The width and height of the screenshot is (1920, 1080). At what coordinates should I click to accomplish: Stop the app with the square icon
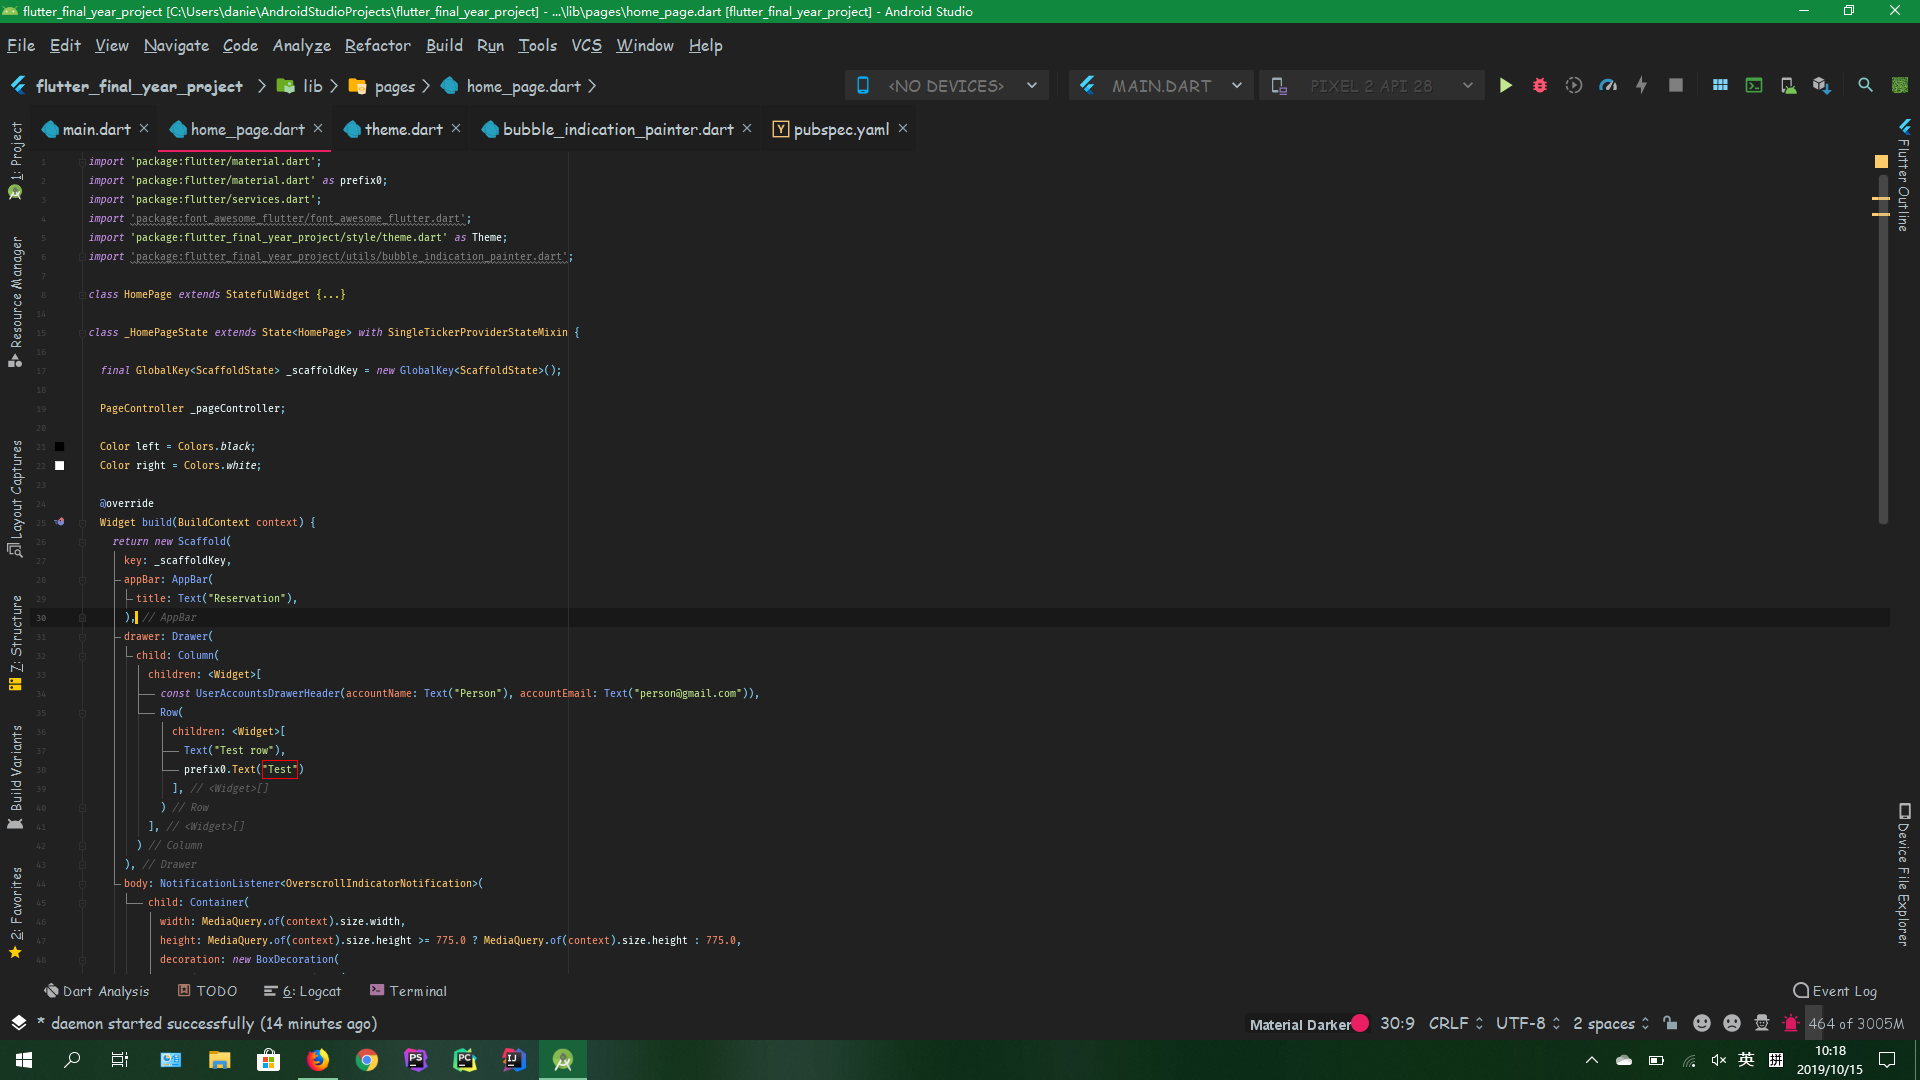click(x=1676, y=85)
